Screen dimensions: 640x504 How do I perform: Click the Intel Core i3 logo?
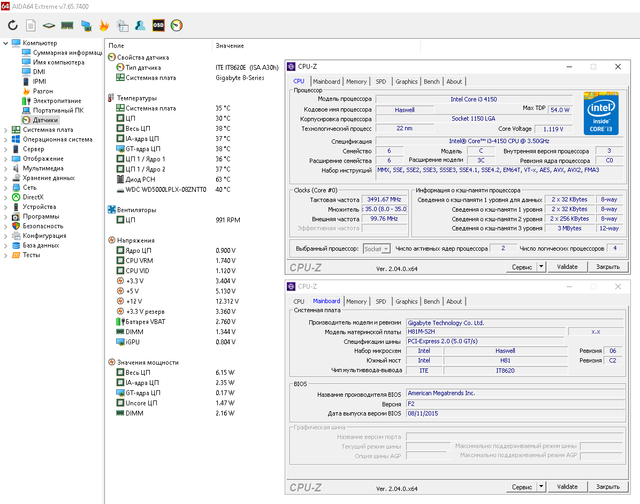click(x=601, y=113)
